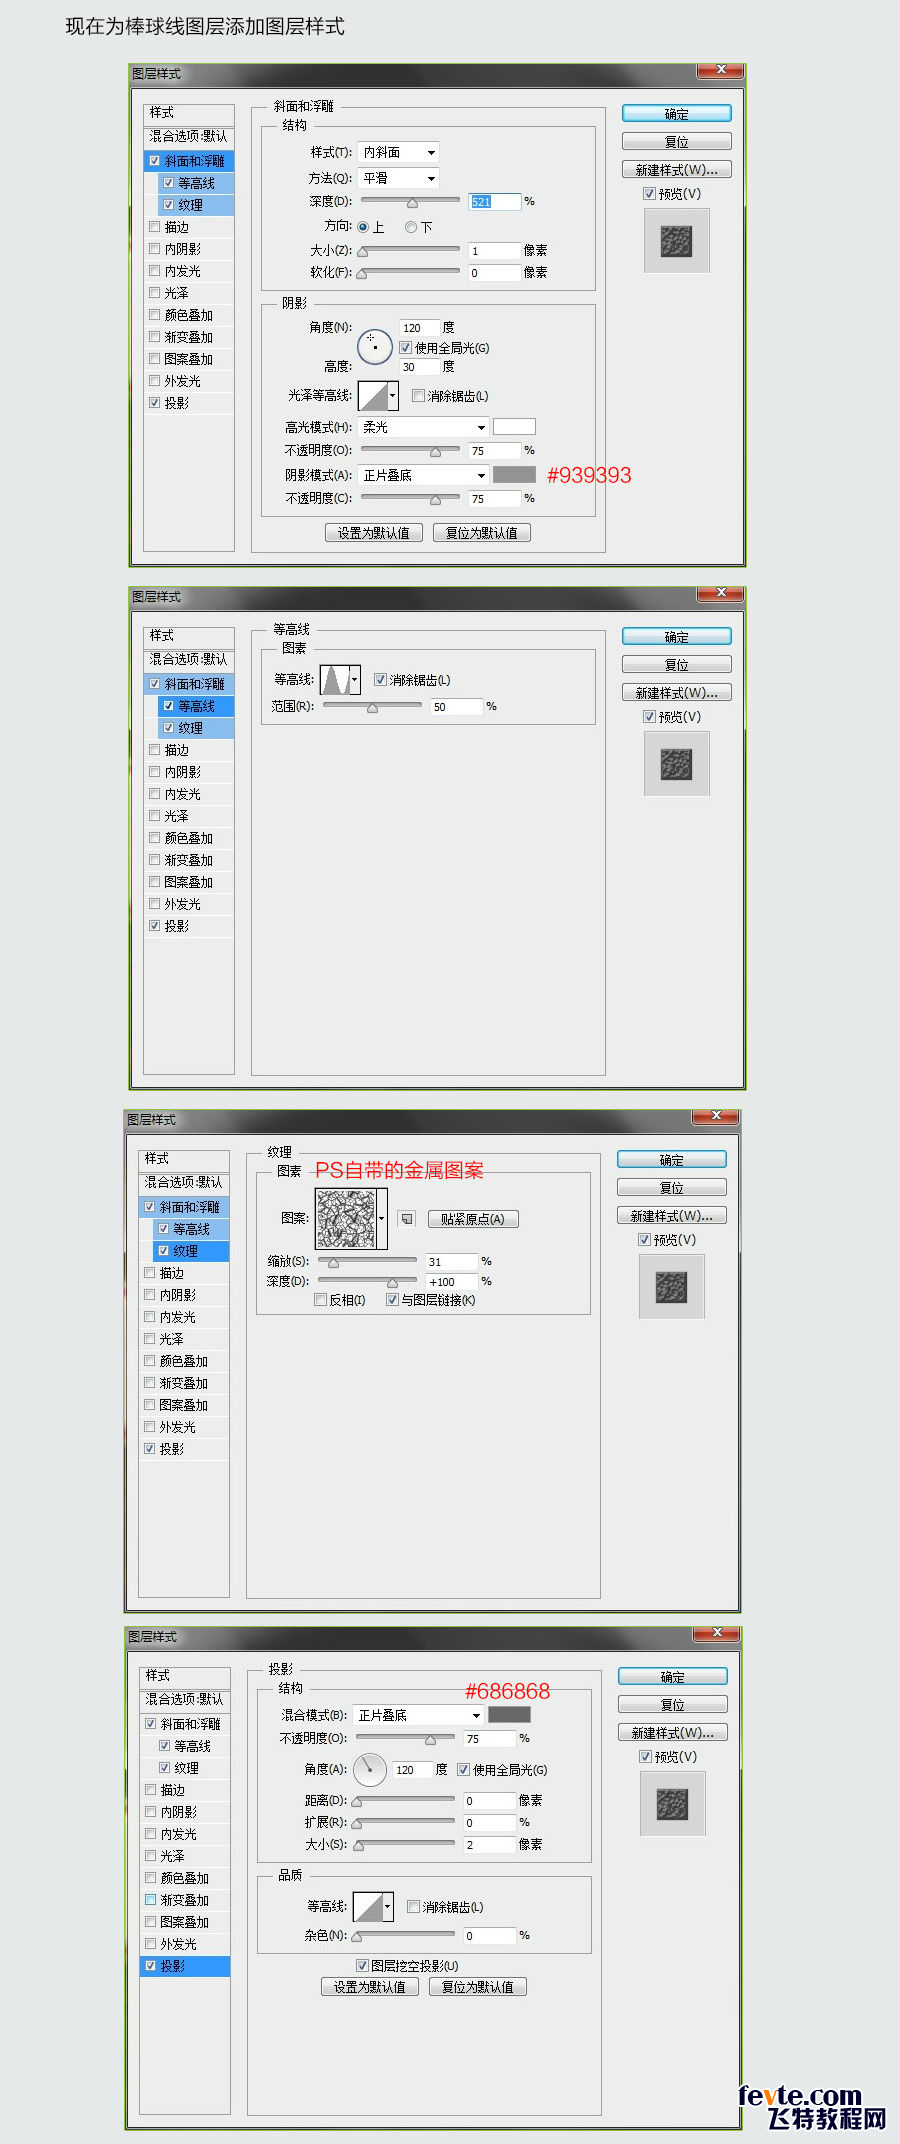The image size is (900, 2144).
Task: Open the 高光模式 dropdown showing 柔光
Action: (x=423, y=427)
